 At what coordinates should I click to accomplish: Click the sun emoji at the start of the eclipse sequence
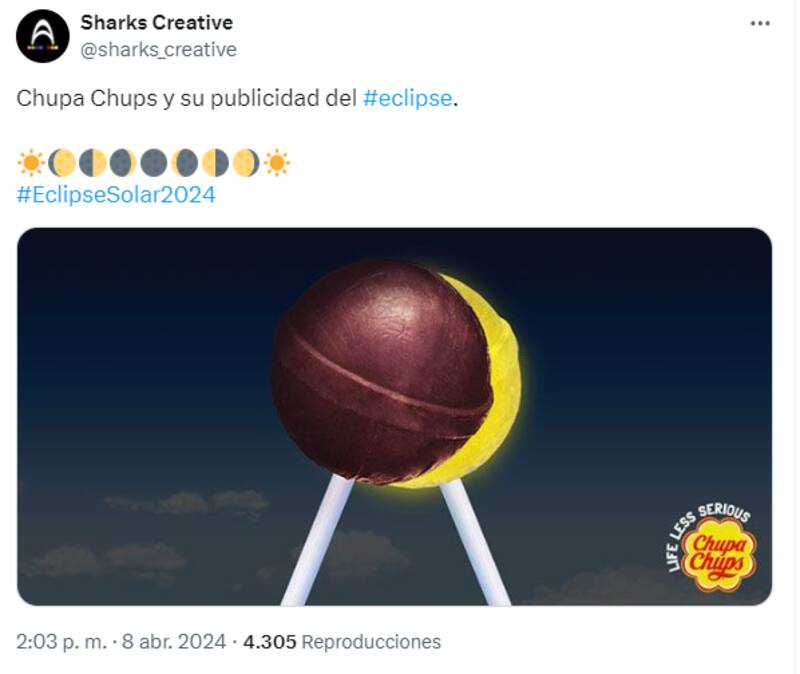tap(30, 160)
